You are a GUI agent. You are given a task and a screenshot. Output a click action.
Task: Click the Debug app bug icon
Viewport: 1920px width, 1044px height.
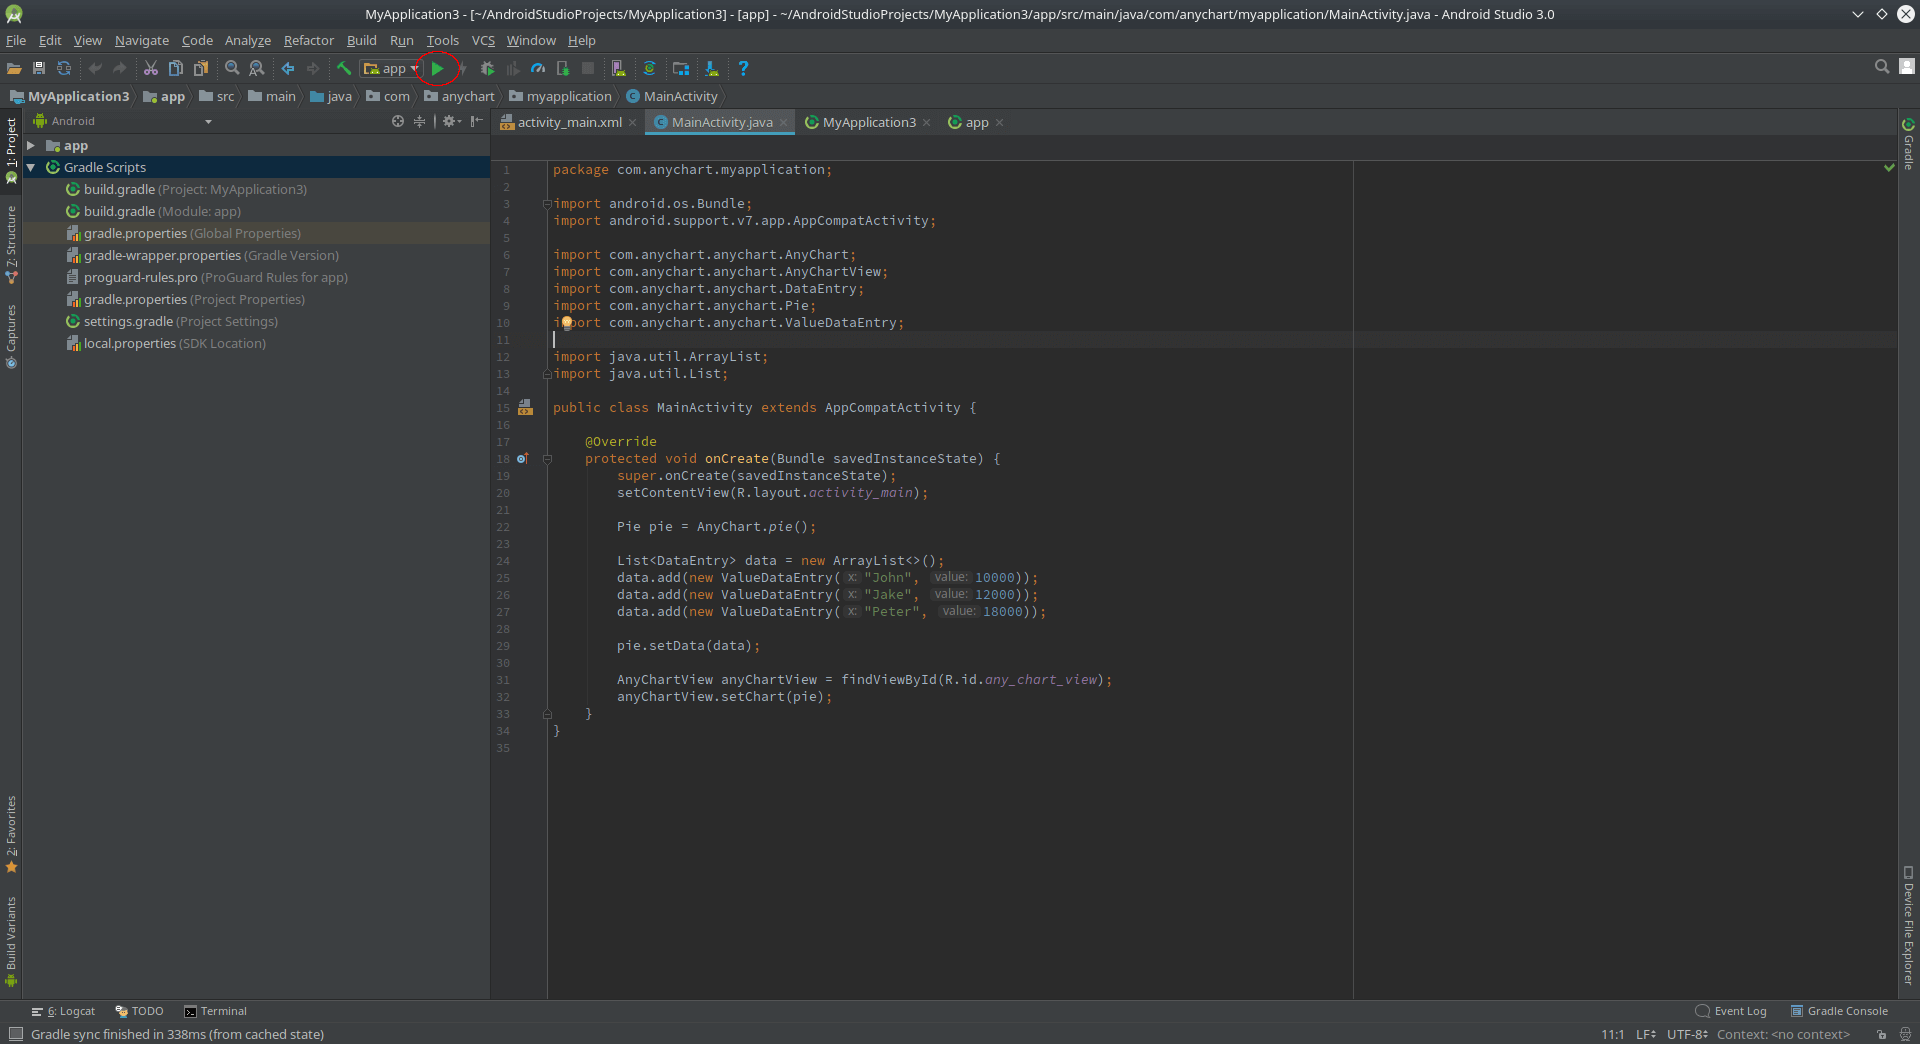coord(487,68)
